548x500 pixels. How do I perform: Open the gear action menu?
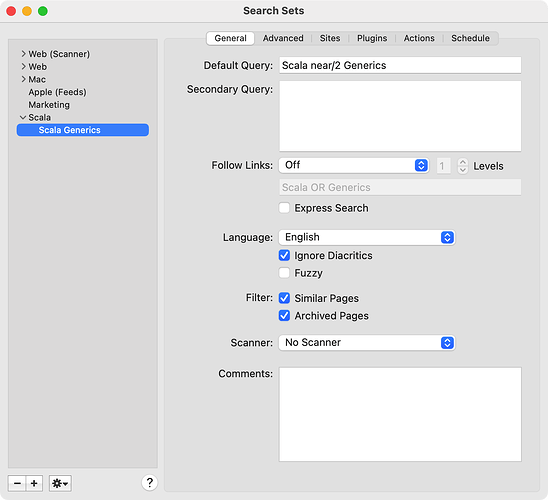(60, 483)
